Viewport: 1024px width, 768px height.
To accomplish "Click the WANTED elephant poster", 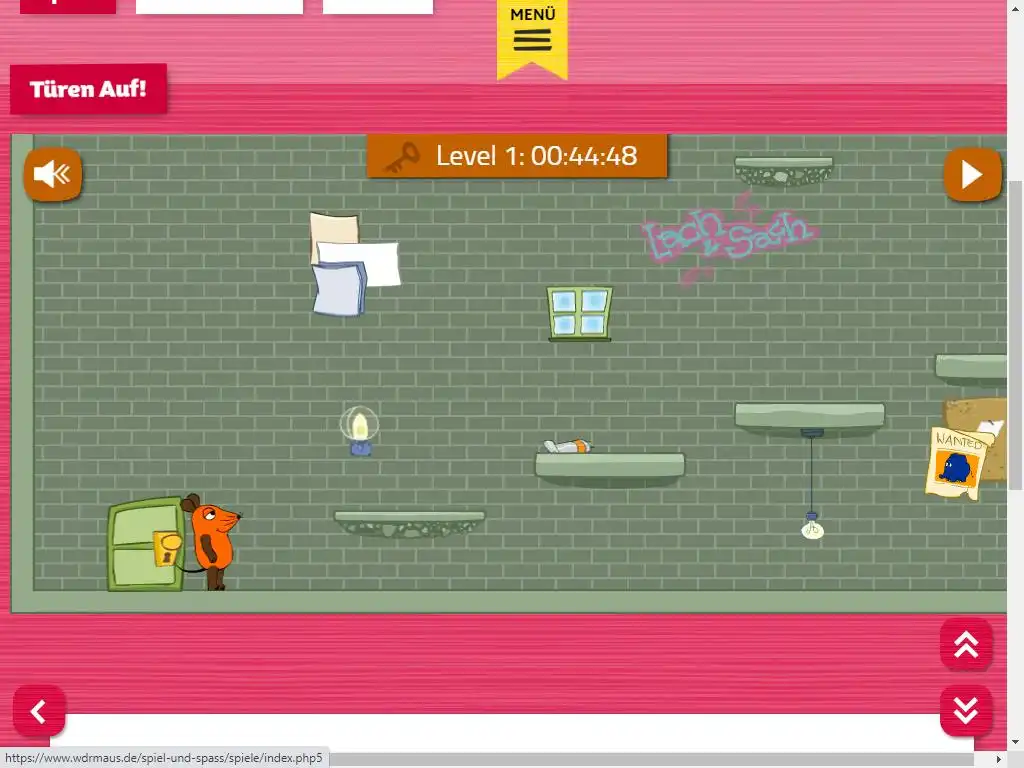I will 957,463.
